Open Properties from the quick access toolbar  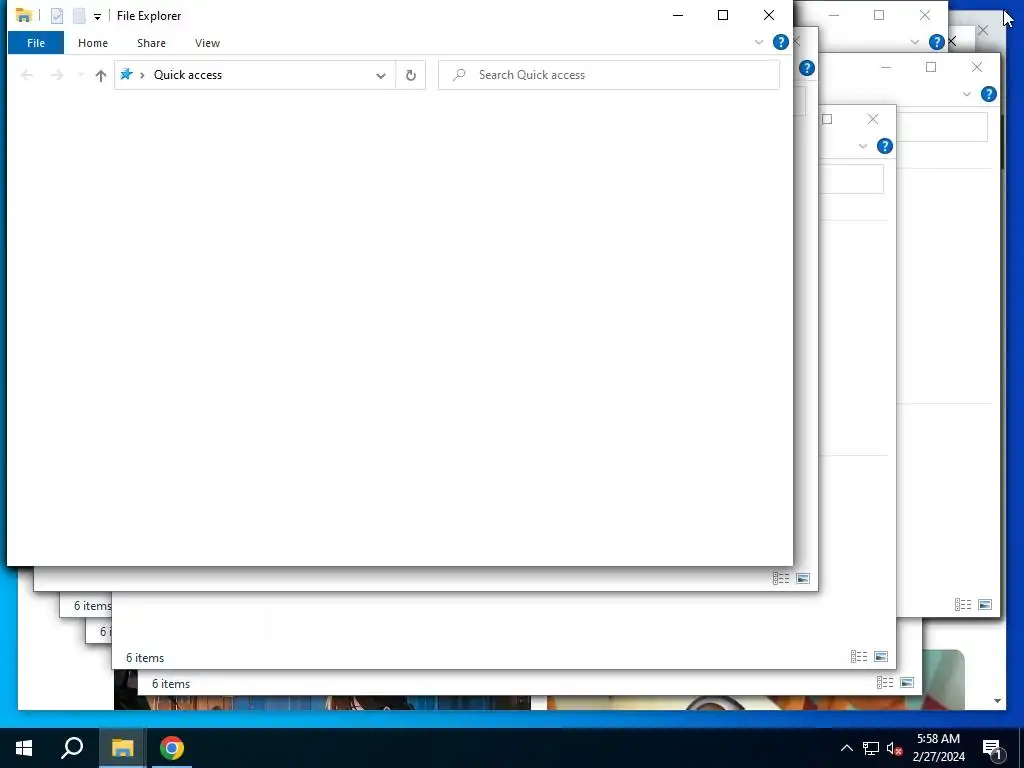[57, 16]
